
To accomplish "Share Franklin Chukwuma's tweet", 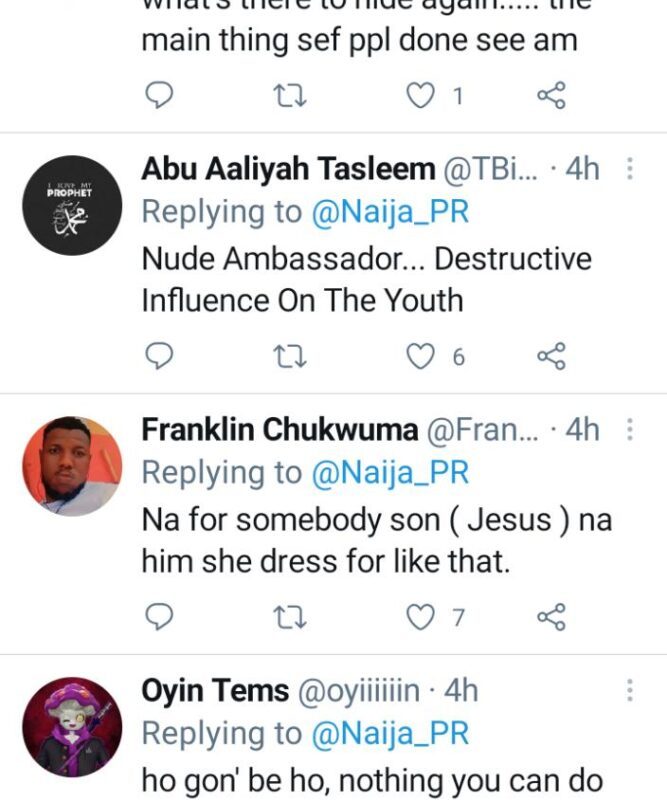I will pyautogui.click(x=551, y=617).
